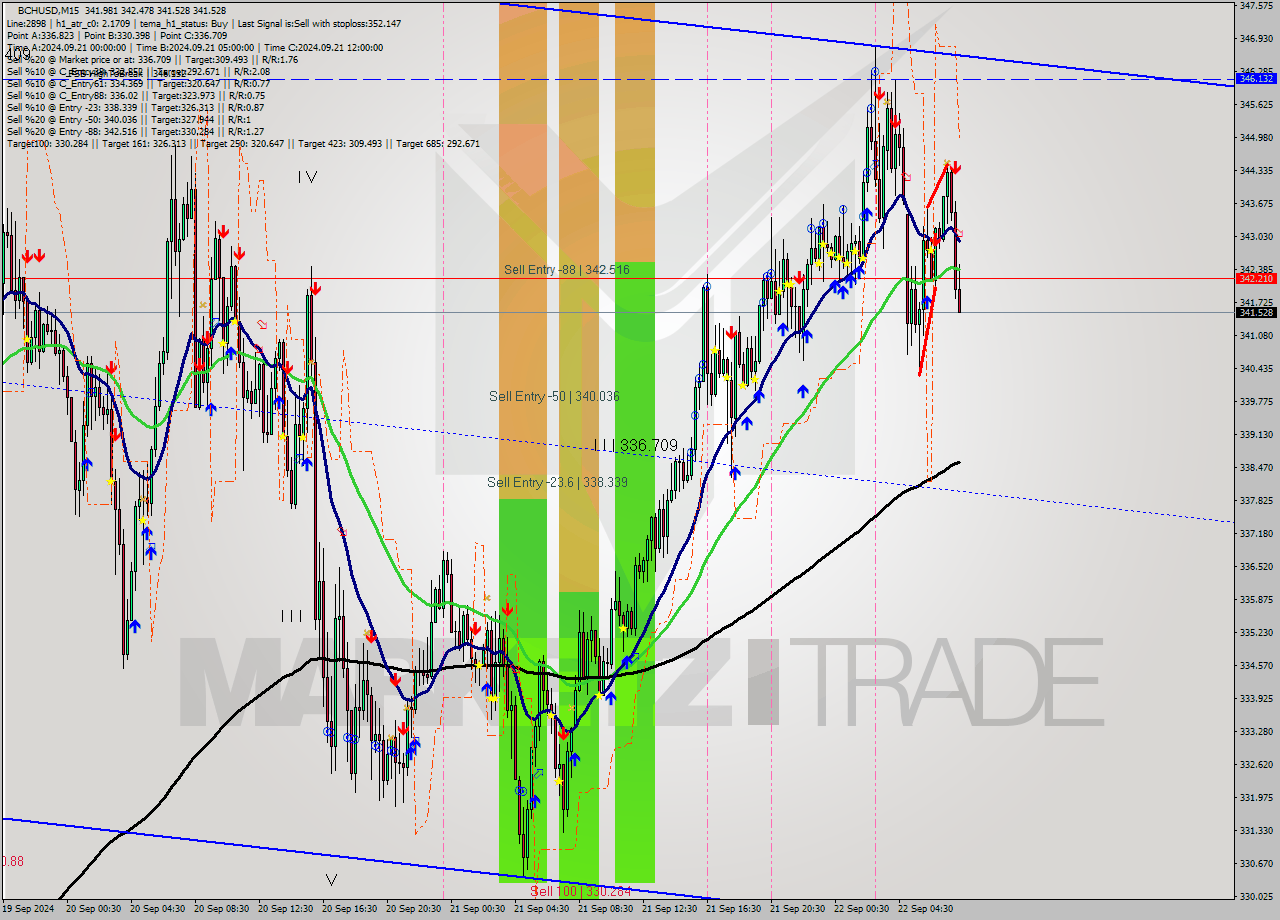Click the current price tag 341.528
Viewport: 1280px width, 920px height.
pyautogui.click(x=1256, y=312)
